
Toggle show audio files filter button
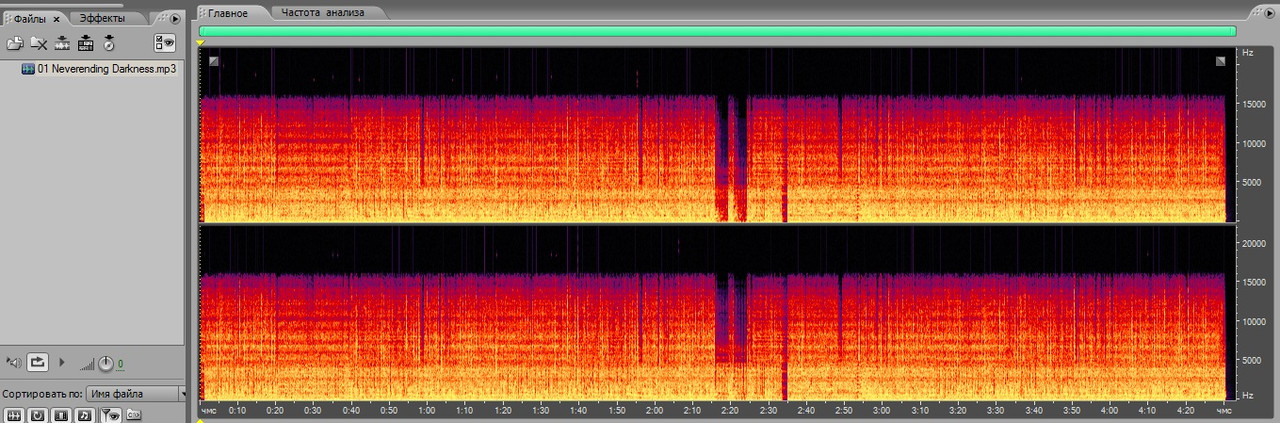click(14, 415)
